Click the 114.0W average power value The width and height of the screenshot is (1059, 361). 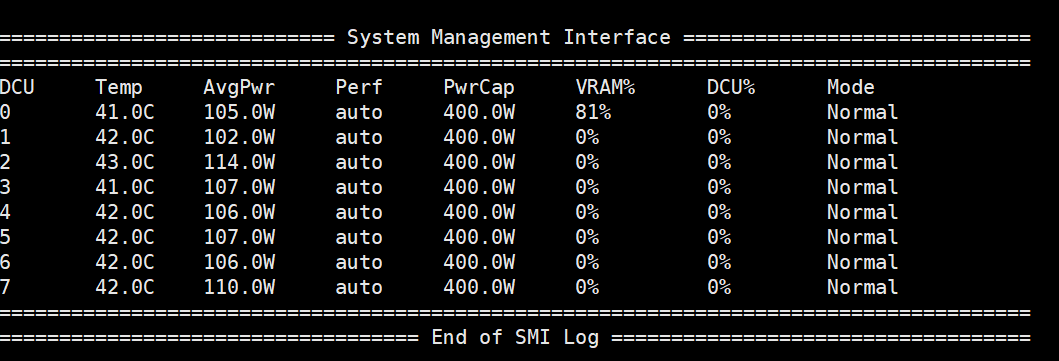(239, 162)
